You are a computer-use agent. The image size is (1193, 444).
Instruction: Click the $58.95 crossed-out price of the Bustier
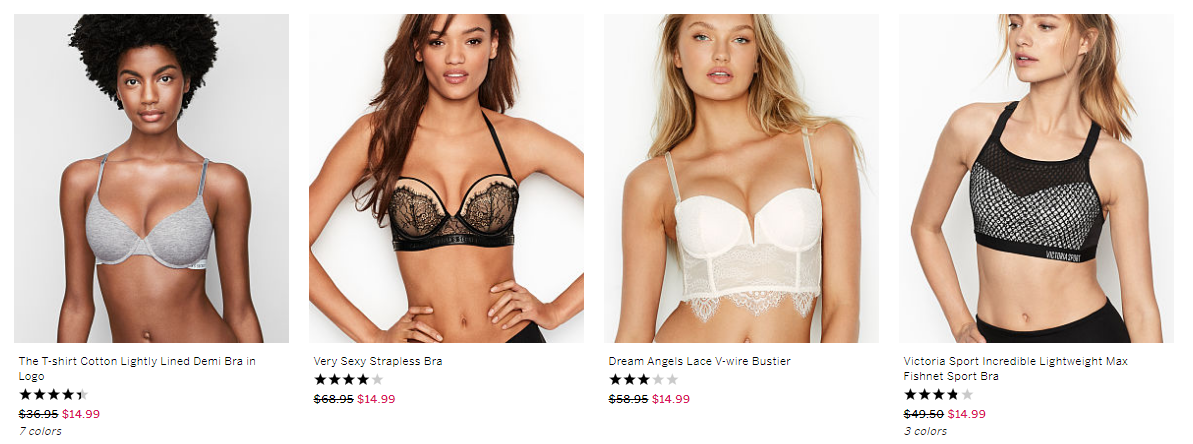(628, 399)
